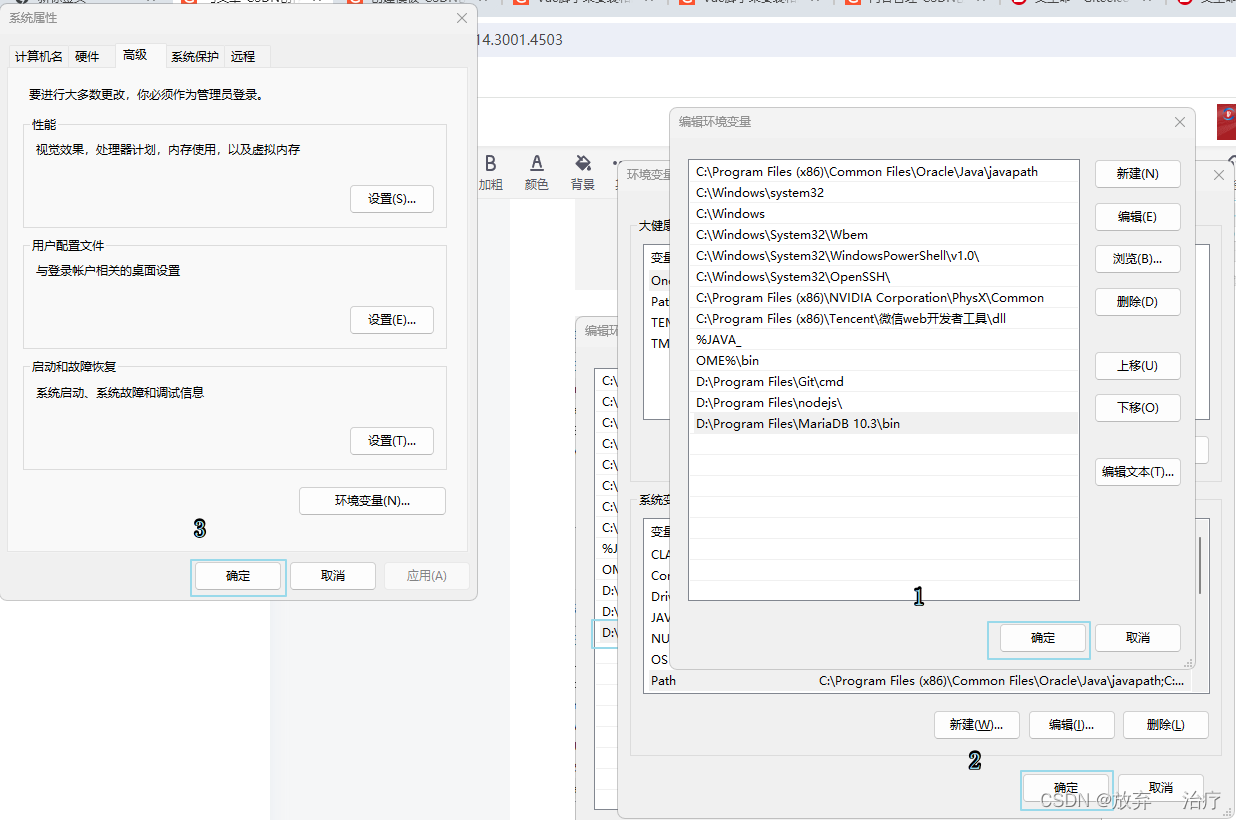Click 新建(N) in 编辑环境变量 dialog
This screenshot has height=820, width=1236.
(1138, 174)
